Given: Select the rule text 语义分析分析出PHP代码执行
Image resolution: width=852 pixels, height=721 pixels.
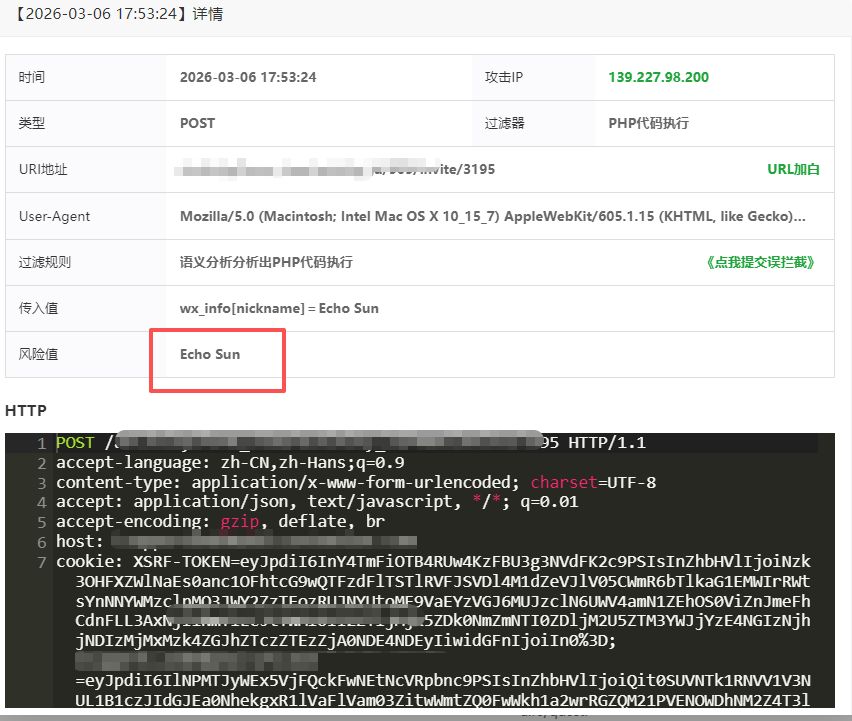Looking at the screenshot, I should click(266, 262).
